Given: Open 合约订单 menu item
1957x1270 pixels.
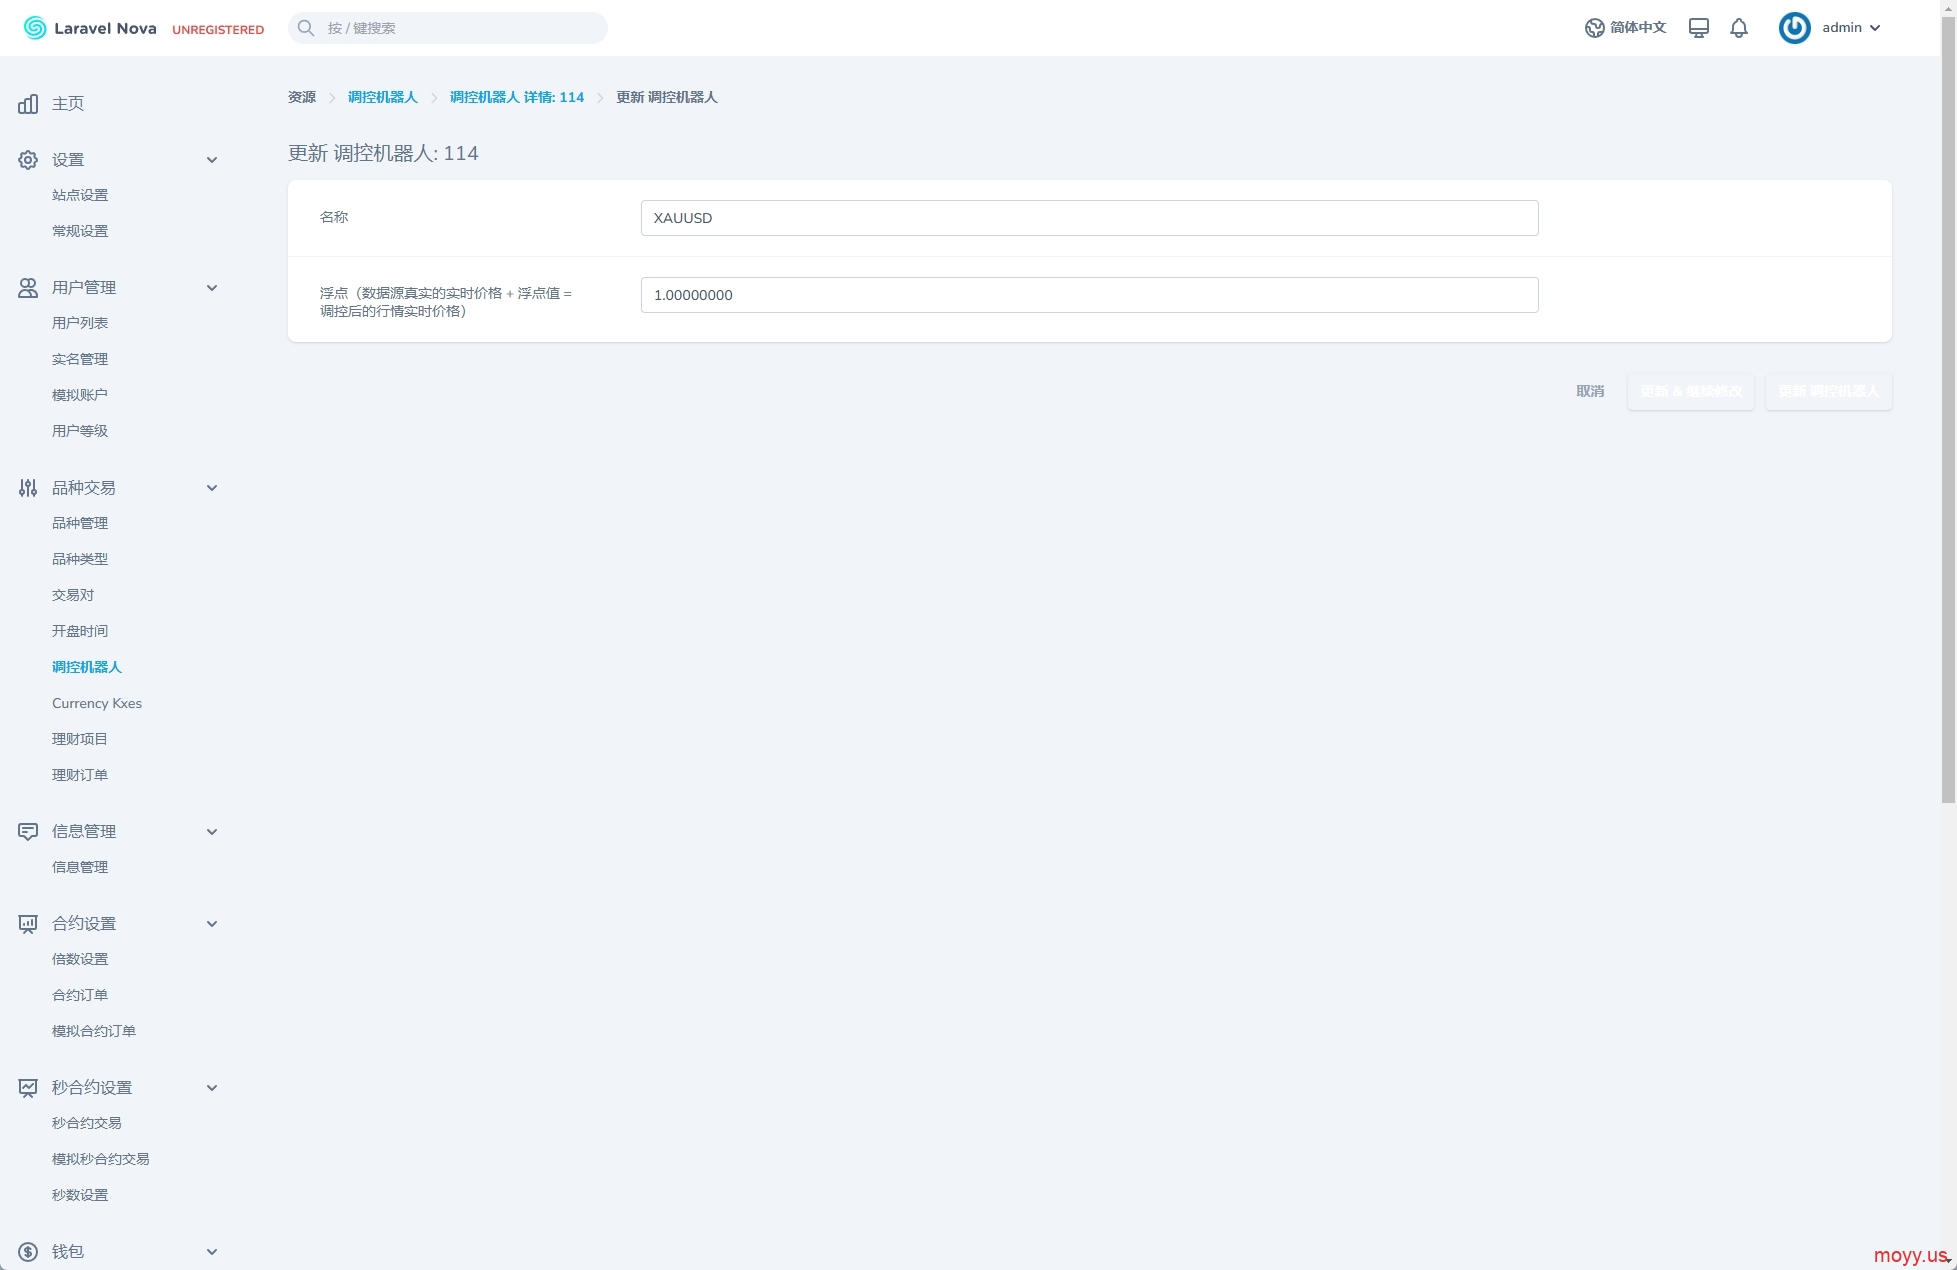Looking at the screenshot, I should pyautogui.click(x=80, y=995).
